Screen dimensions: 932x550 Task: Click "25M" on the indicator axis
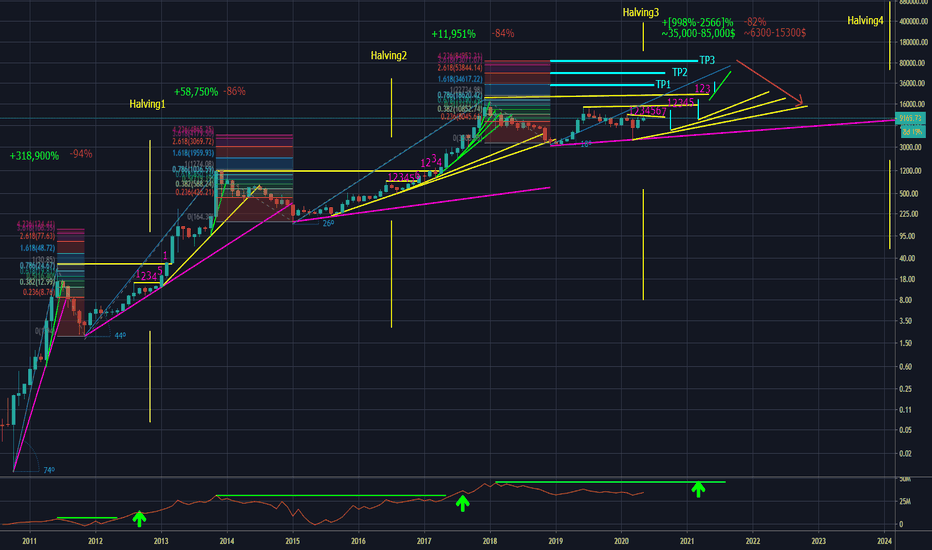[x=905, y=502]
